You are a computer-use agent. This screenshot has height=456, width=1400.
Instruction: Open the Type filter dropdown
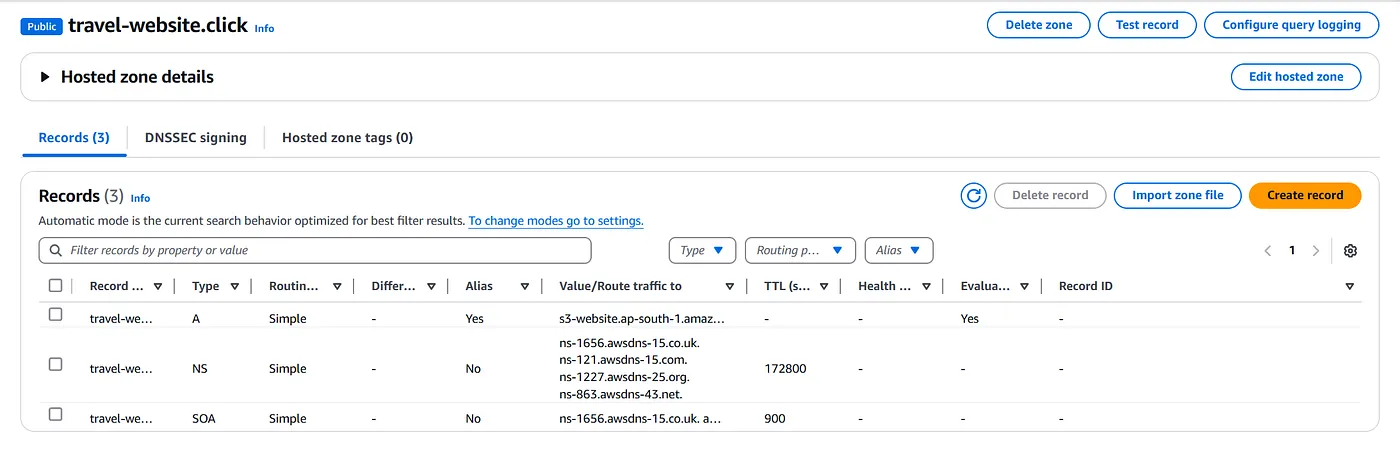coord(702,251)
